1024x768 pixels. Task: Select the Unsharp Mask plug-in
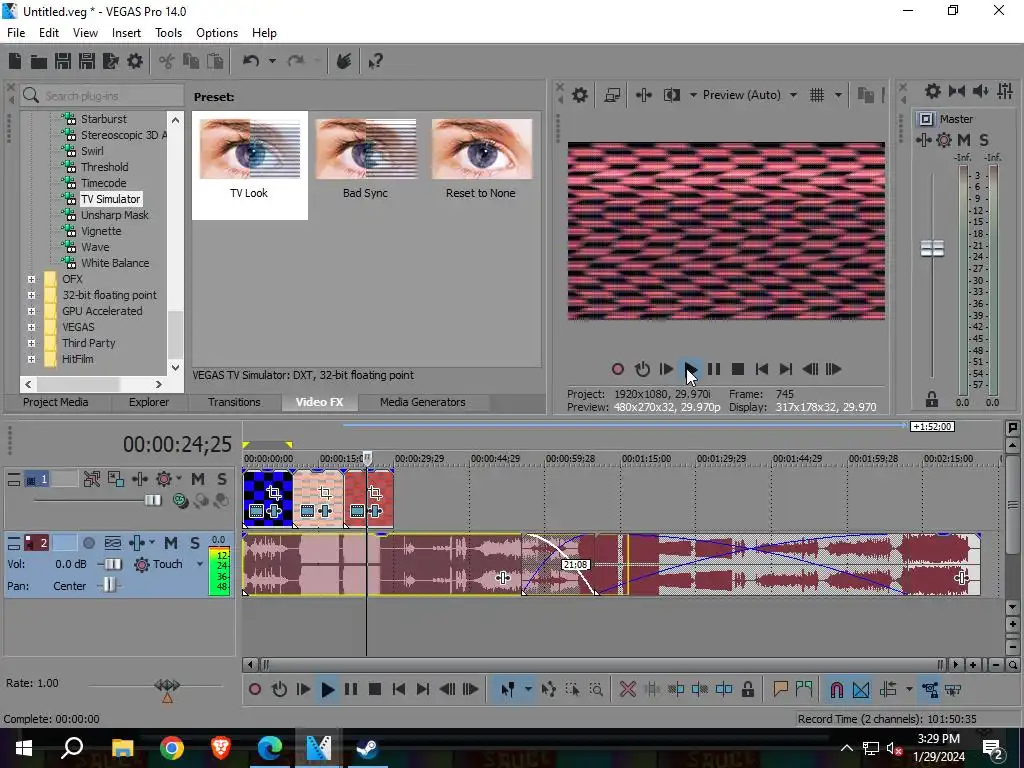click(114, 215)
